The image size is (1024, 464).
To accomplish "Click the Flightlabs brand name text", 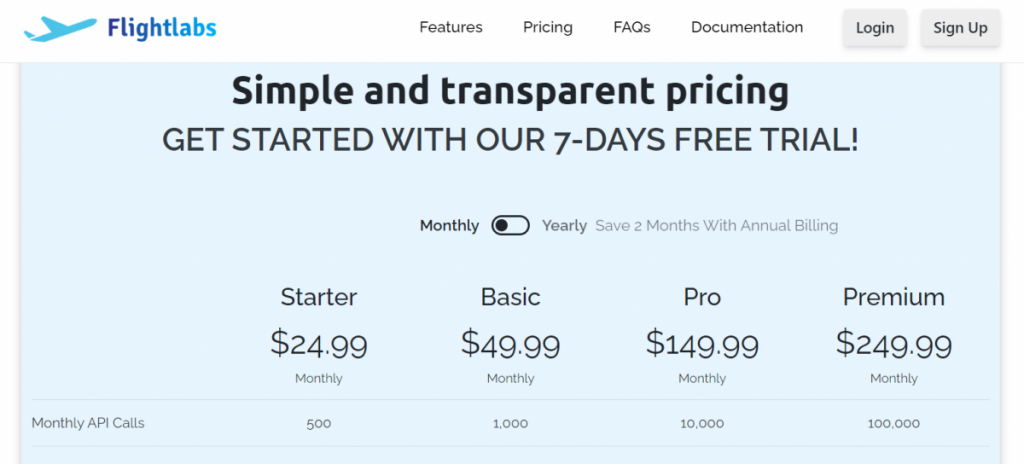I will coord(162,28).
